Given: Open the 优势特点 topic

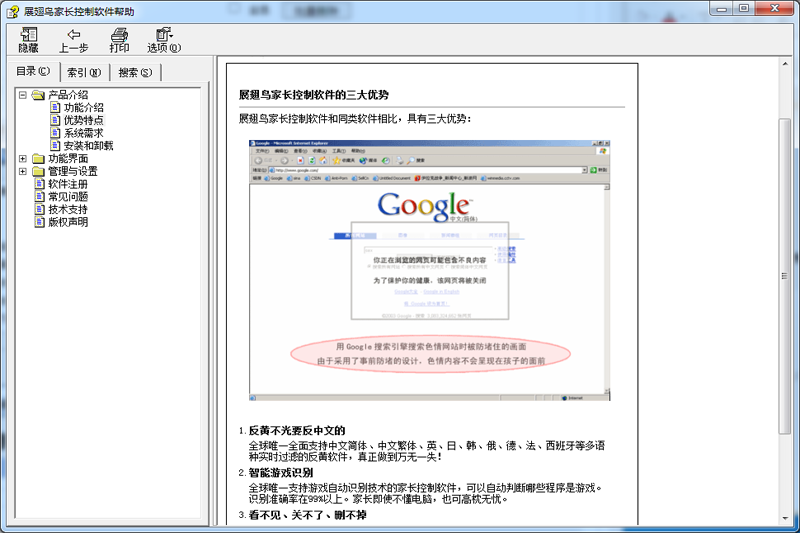Looking at the screenshot, I should click(x=84, y=120).
